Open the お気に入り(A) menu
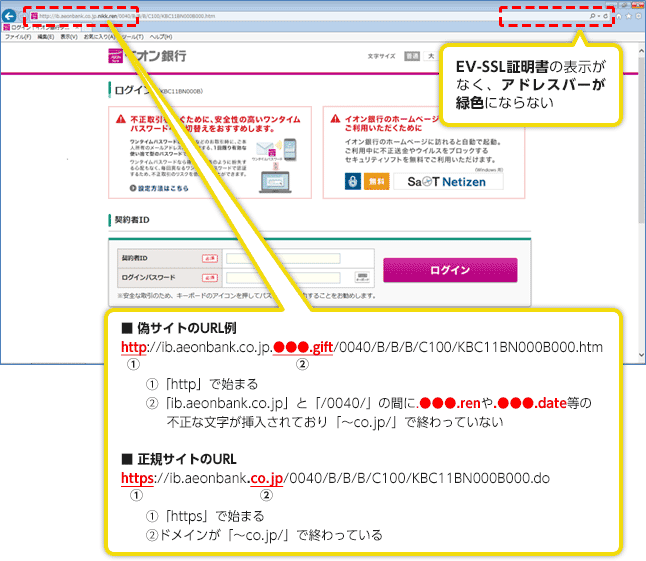The image size is (646, 561). pyautogui.click(x=99, y=37)
